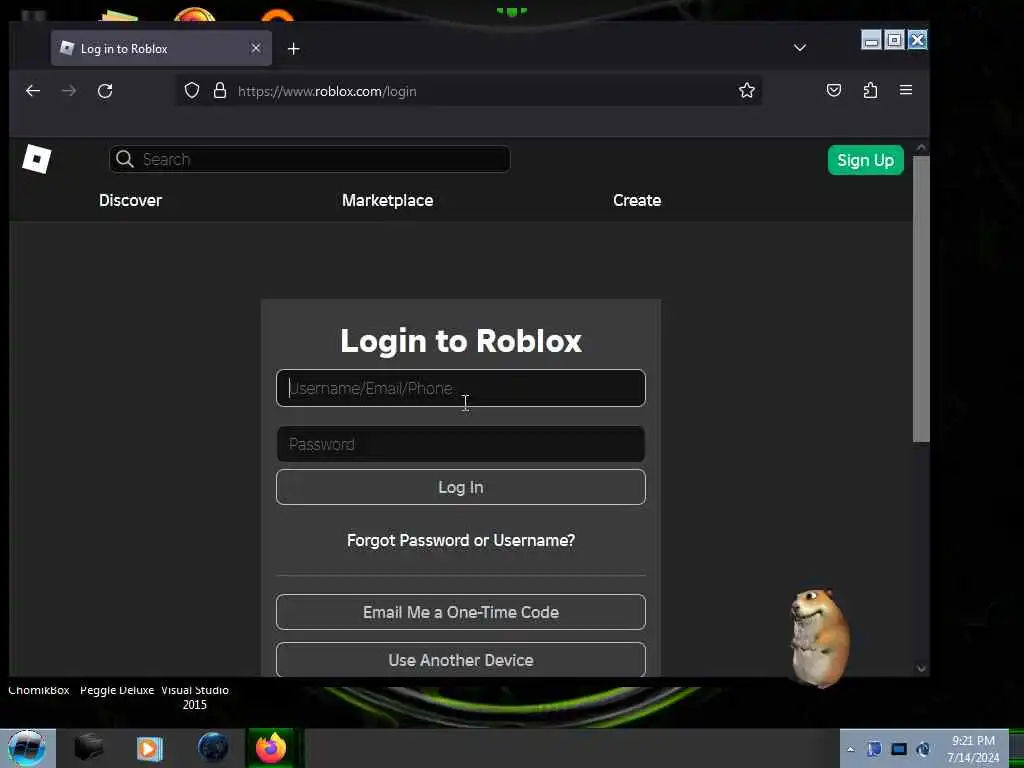This screenshot has width=1024, height=768.
Task: Reload the page with the refresh icon
Action: click(x=105, y=91)
